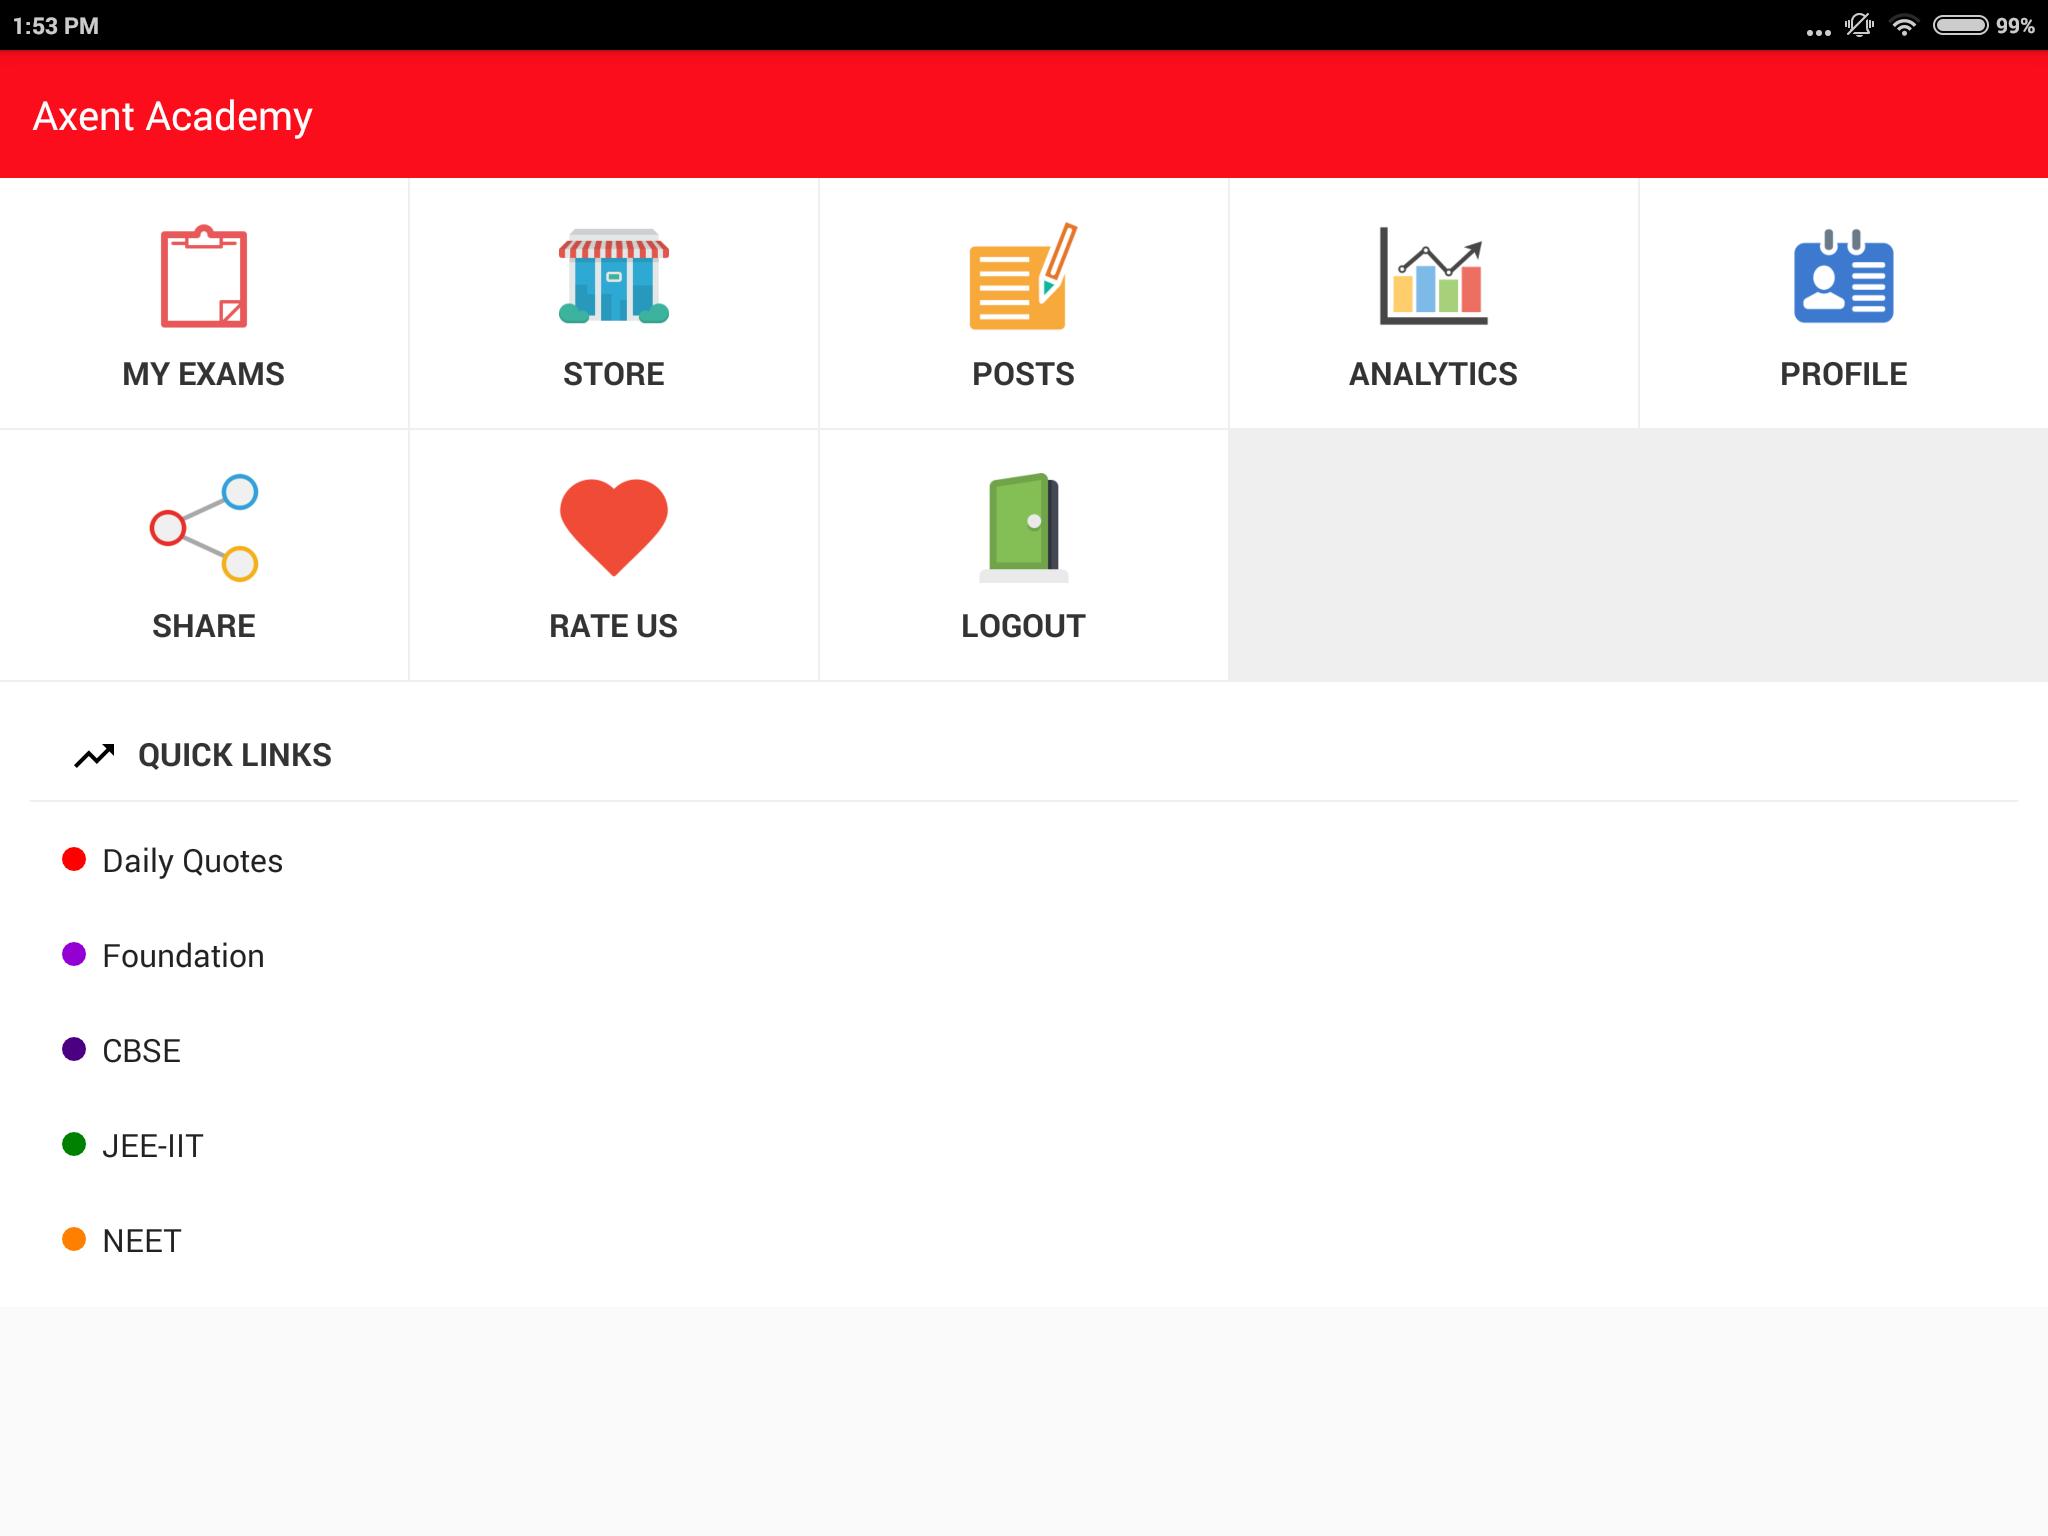This screenshot has width=2048, height=1536.
Task: Open the NEET quick link
Action: click(x=142, y=1241)
